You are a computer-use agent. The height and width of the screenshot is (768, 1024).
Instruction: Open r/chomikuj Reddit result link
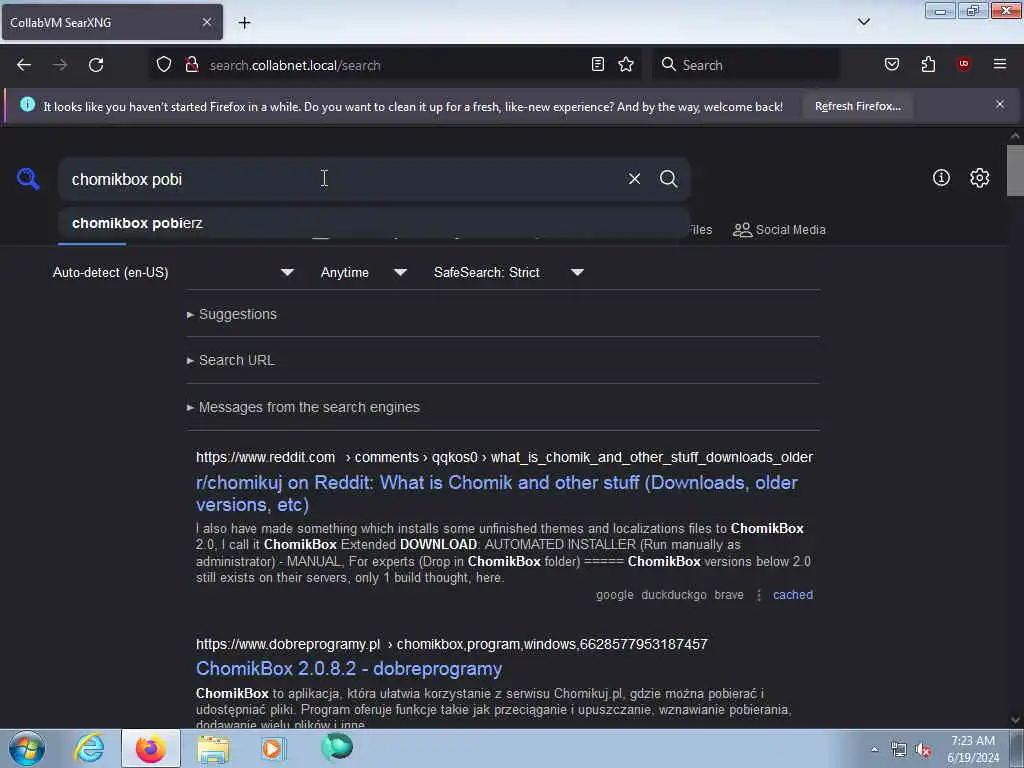497,493
